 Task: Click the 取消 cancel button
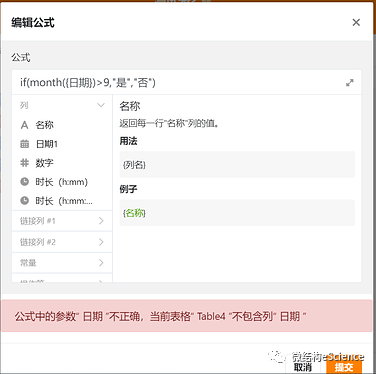(x=303, y=367)
